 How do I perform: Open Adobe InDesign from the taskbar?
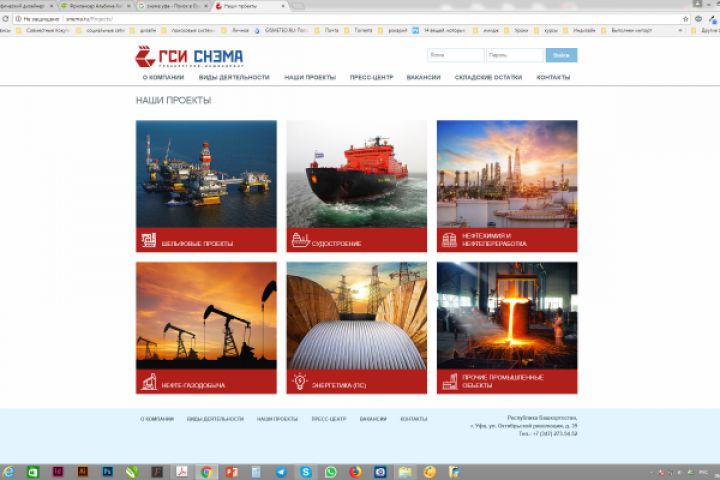tap(58, 472)
